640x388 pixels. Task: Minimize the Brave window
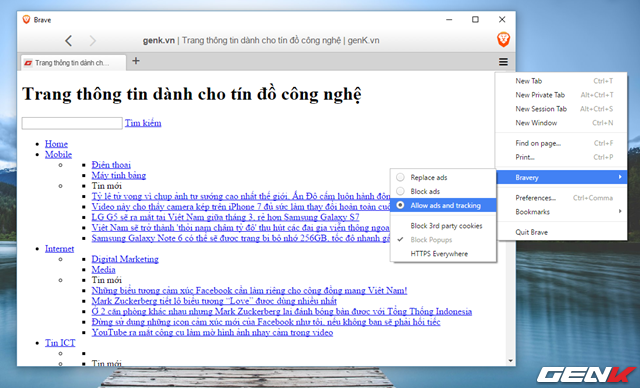tap(449, 20)
